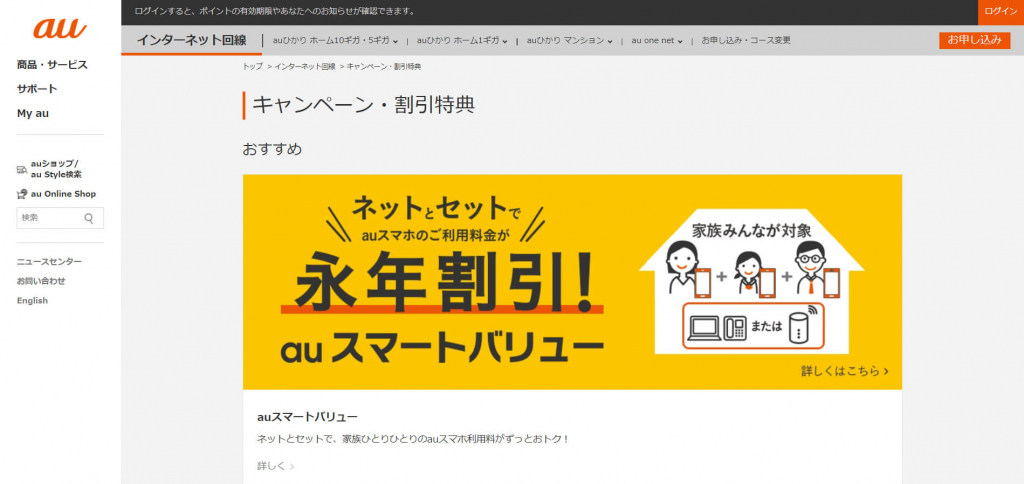This screenshot has height=484, width=1024.
Task: Click 詳しくはこちら on the banner
Action: click(845, 371)
